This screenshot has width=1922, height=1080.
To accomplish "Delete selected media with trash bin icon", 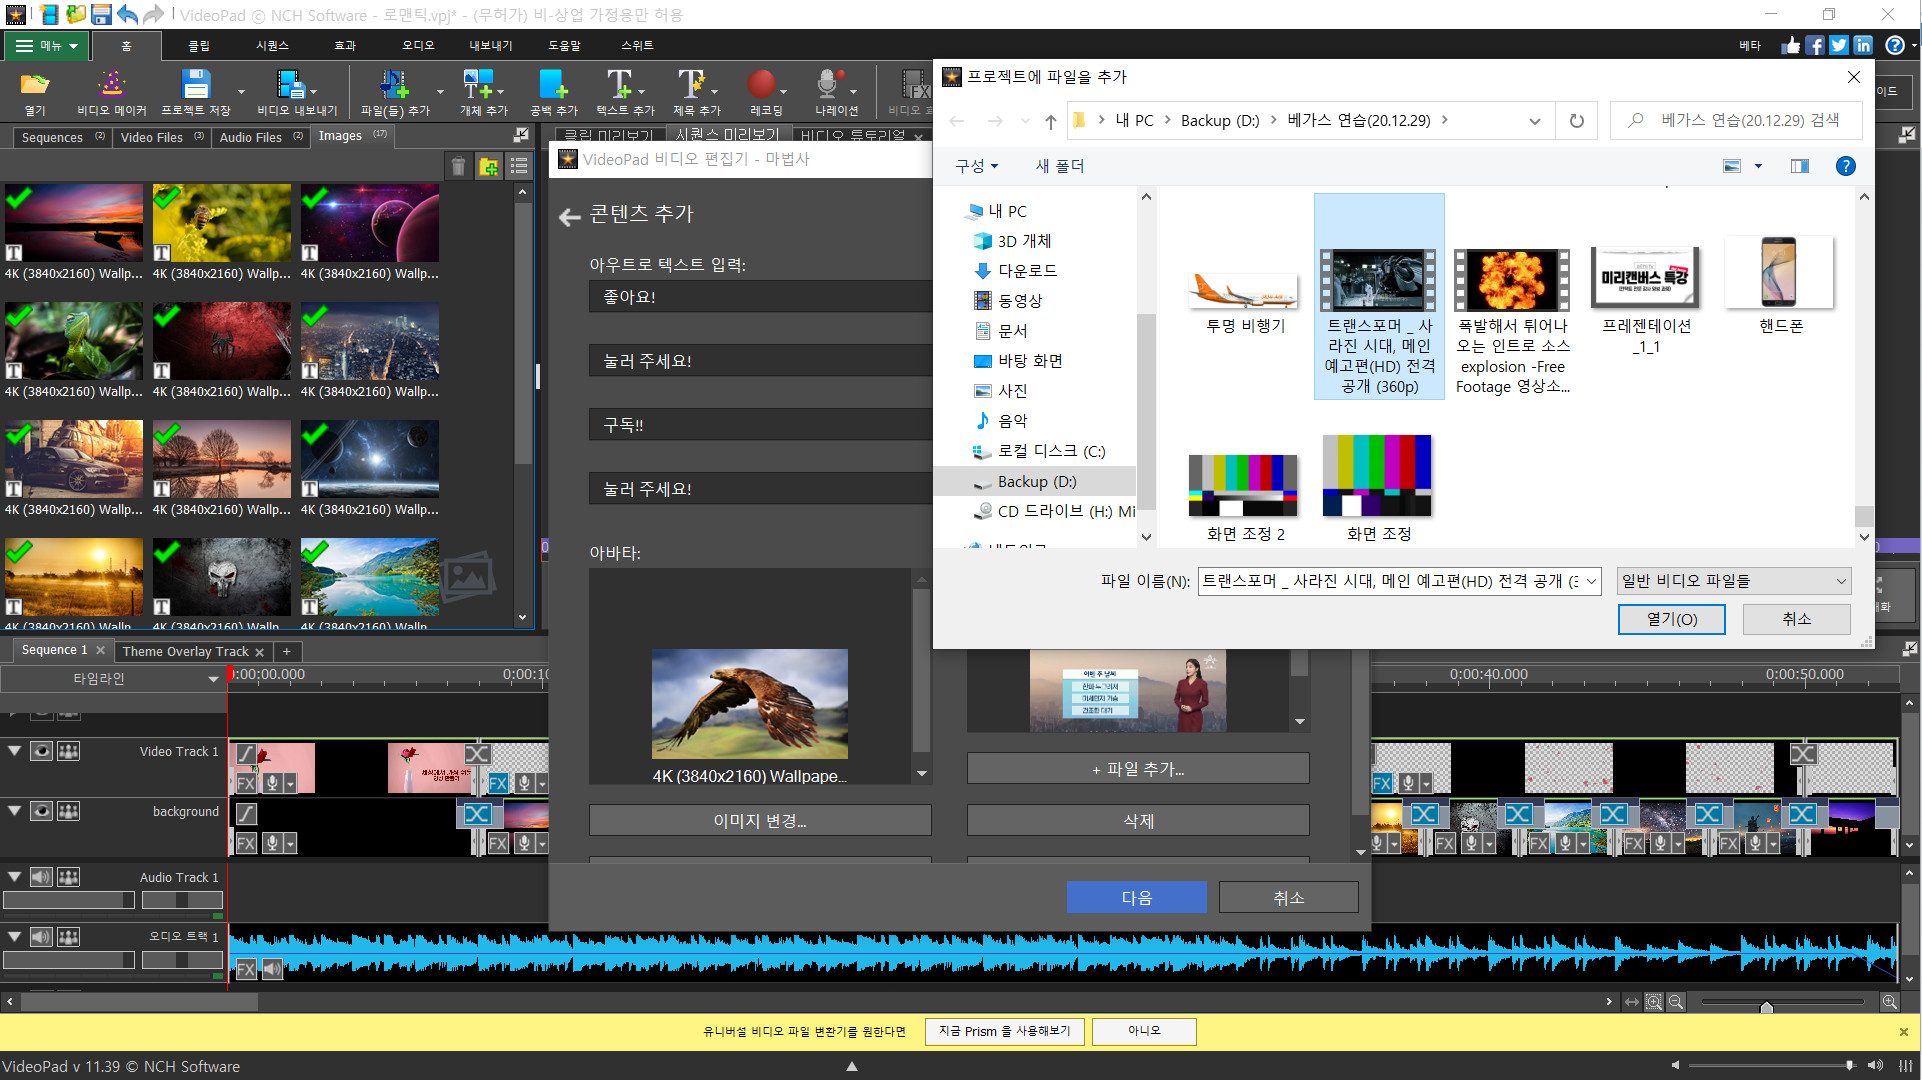I will tap(458, 167).
